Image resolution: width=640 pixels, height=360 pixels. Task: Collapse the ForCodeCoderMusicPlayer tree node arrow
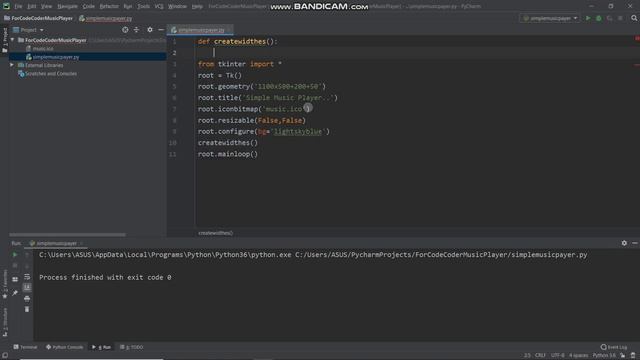(x=13, y=40)
